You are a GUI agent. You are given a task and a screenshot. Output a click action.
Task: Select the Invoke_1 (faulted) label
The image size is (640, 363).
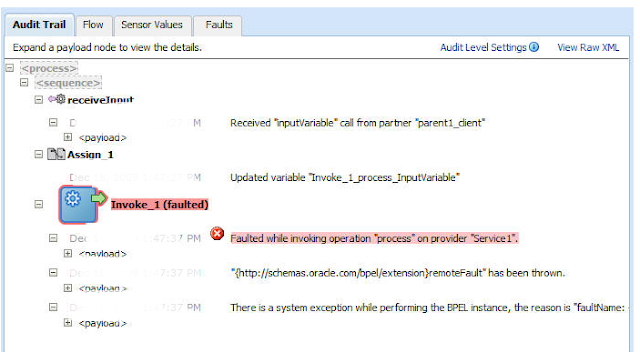tap(160, 205)
